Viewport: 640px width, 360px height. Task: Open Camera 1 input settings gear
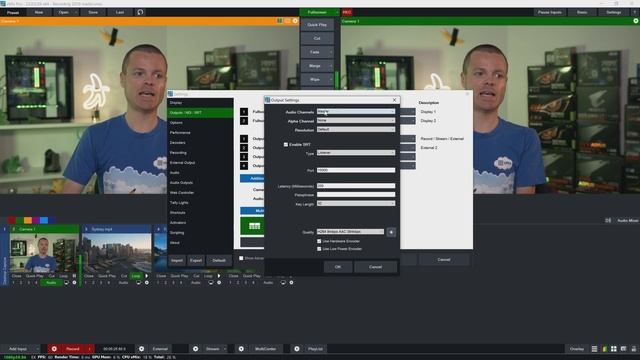tap(74, 282)
